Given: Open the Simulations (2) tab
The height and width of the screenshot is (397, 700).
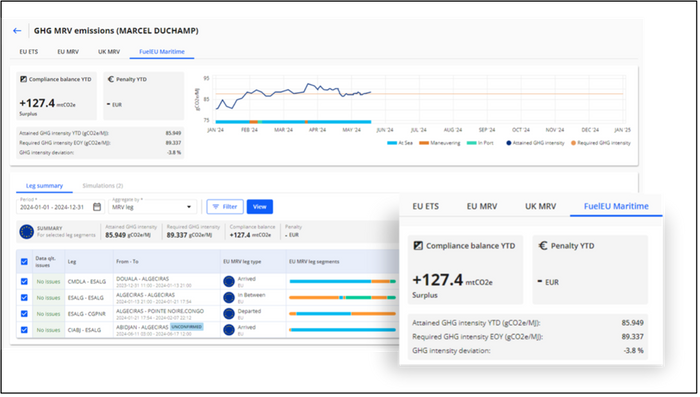Looking at the screenshot, I should (103, 186).
